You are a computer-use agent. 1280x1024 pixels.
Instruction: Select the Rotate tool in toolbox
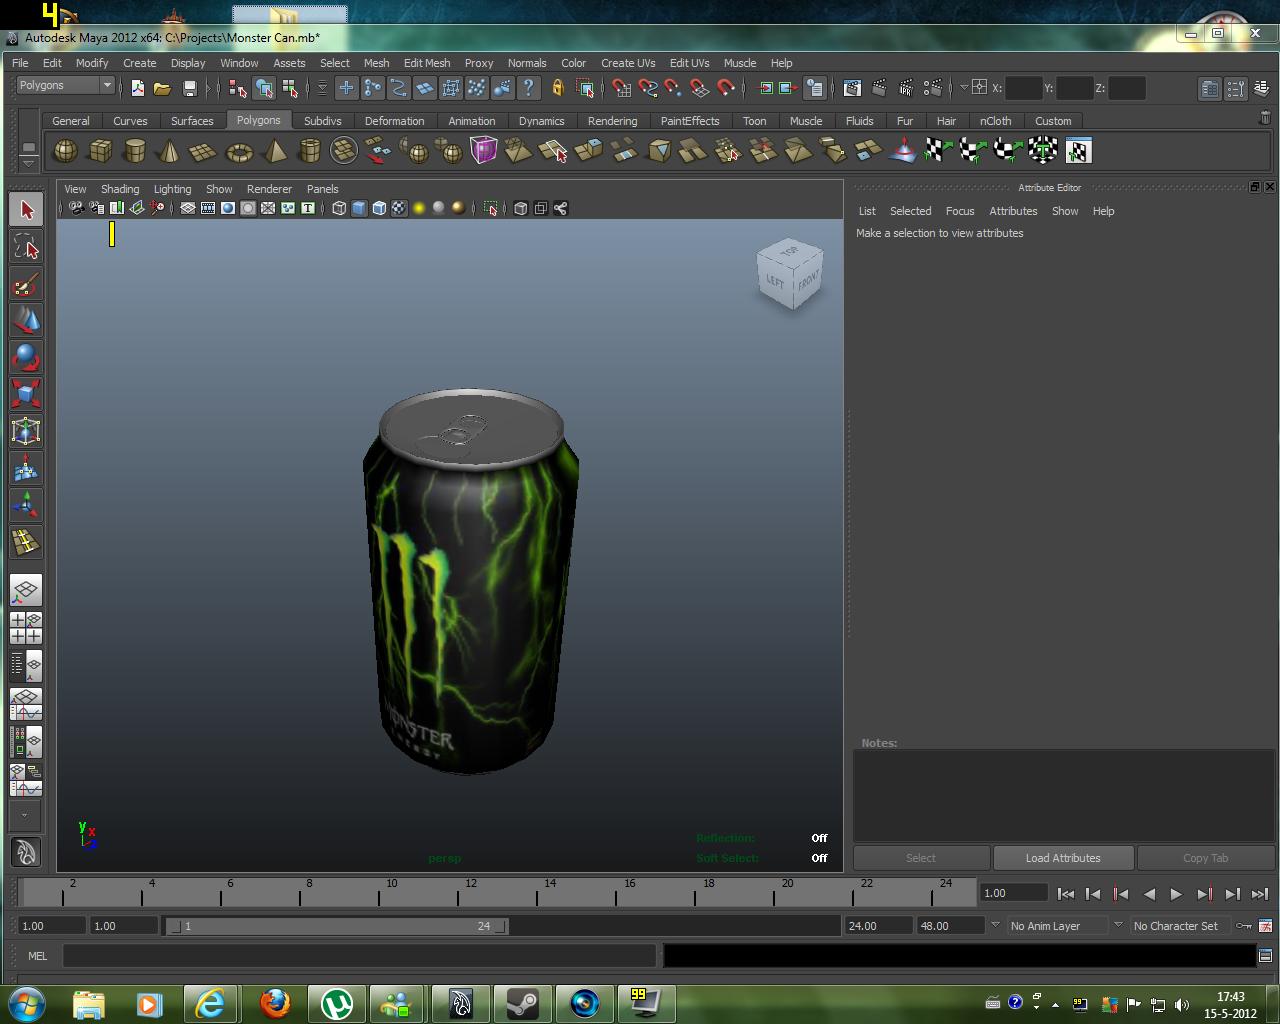(x=26, y=357)
